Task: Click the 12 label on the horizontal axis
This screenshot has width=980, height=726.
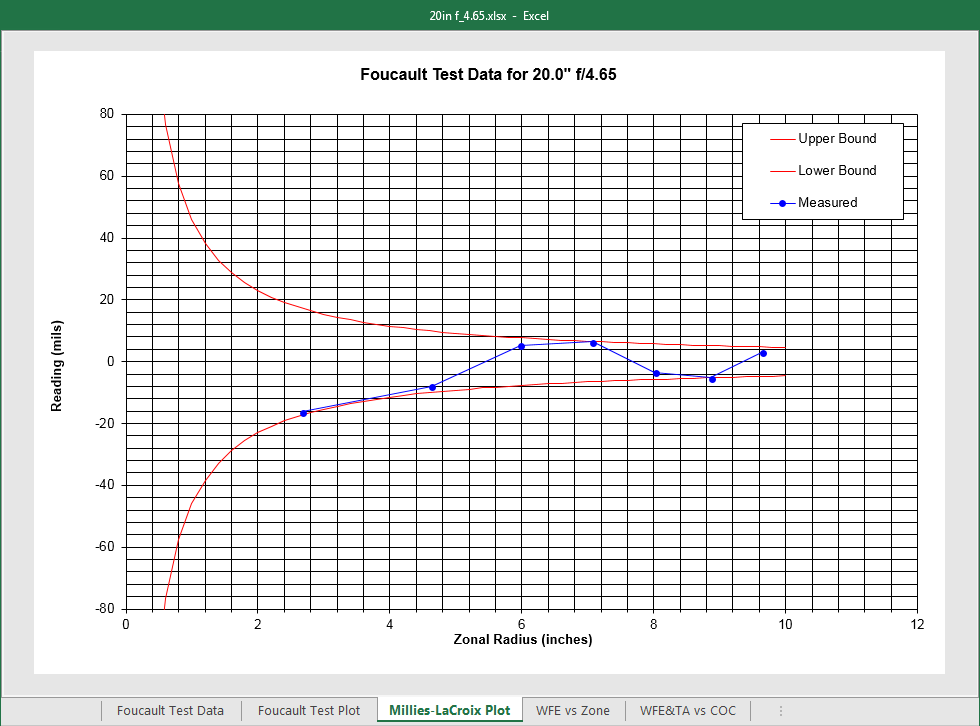Action: [917, 625]
